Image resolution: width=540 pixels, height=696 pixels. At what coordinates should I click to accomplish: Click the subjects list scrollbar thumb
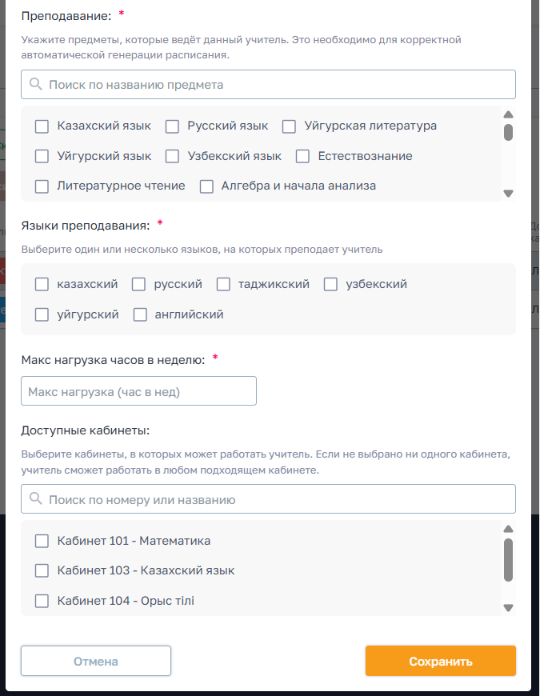point(508,132)
